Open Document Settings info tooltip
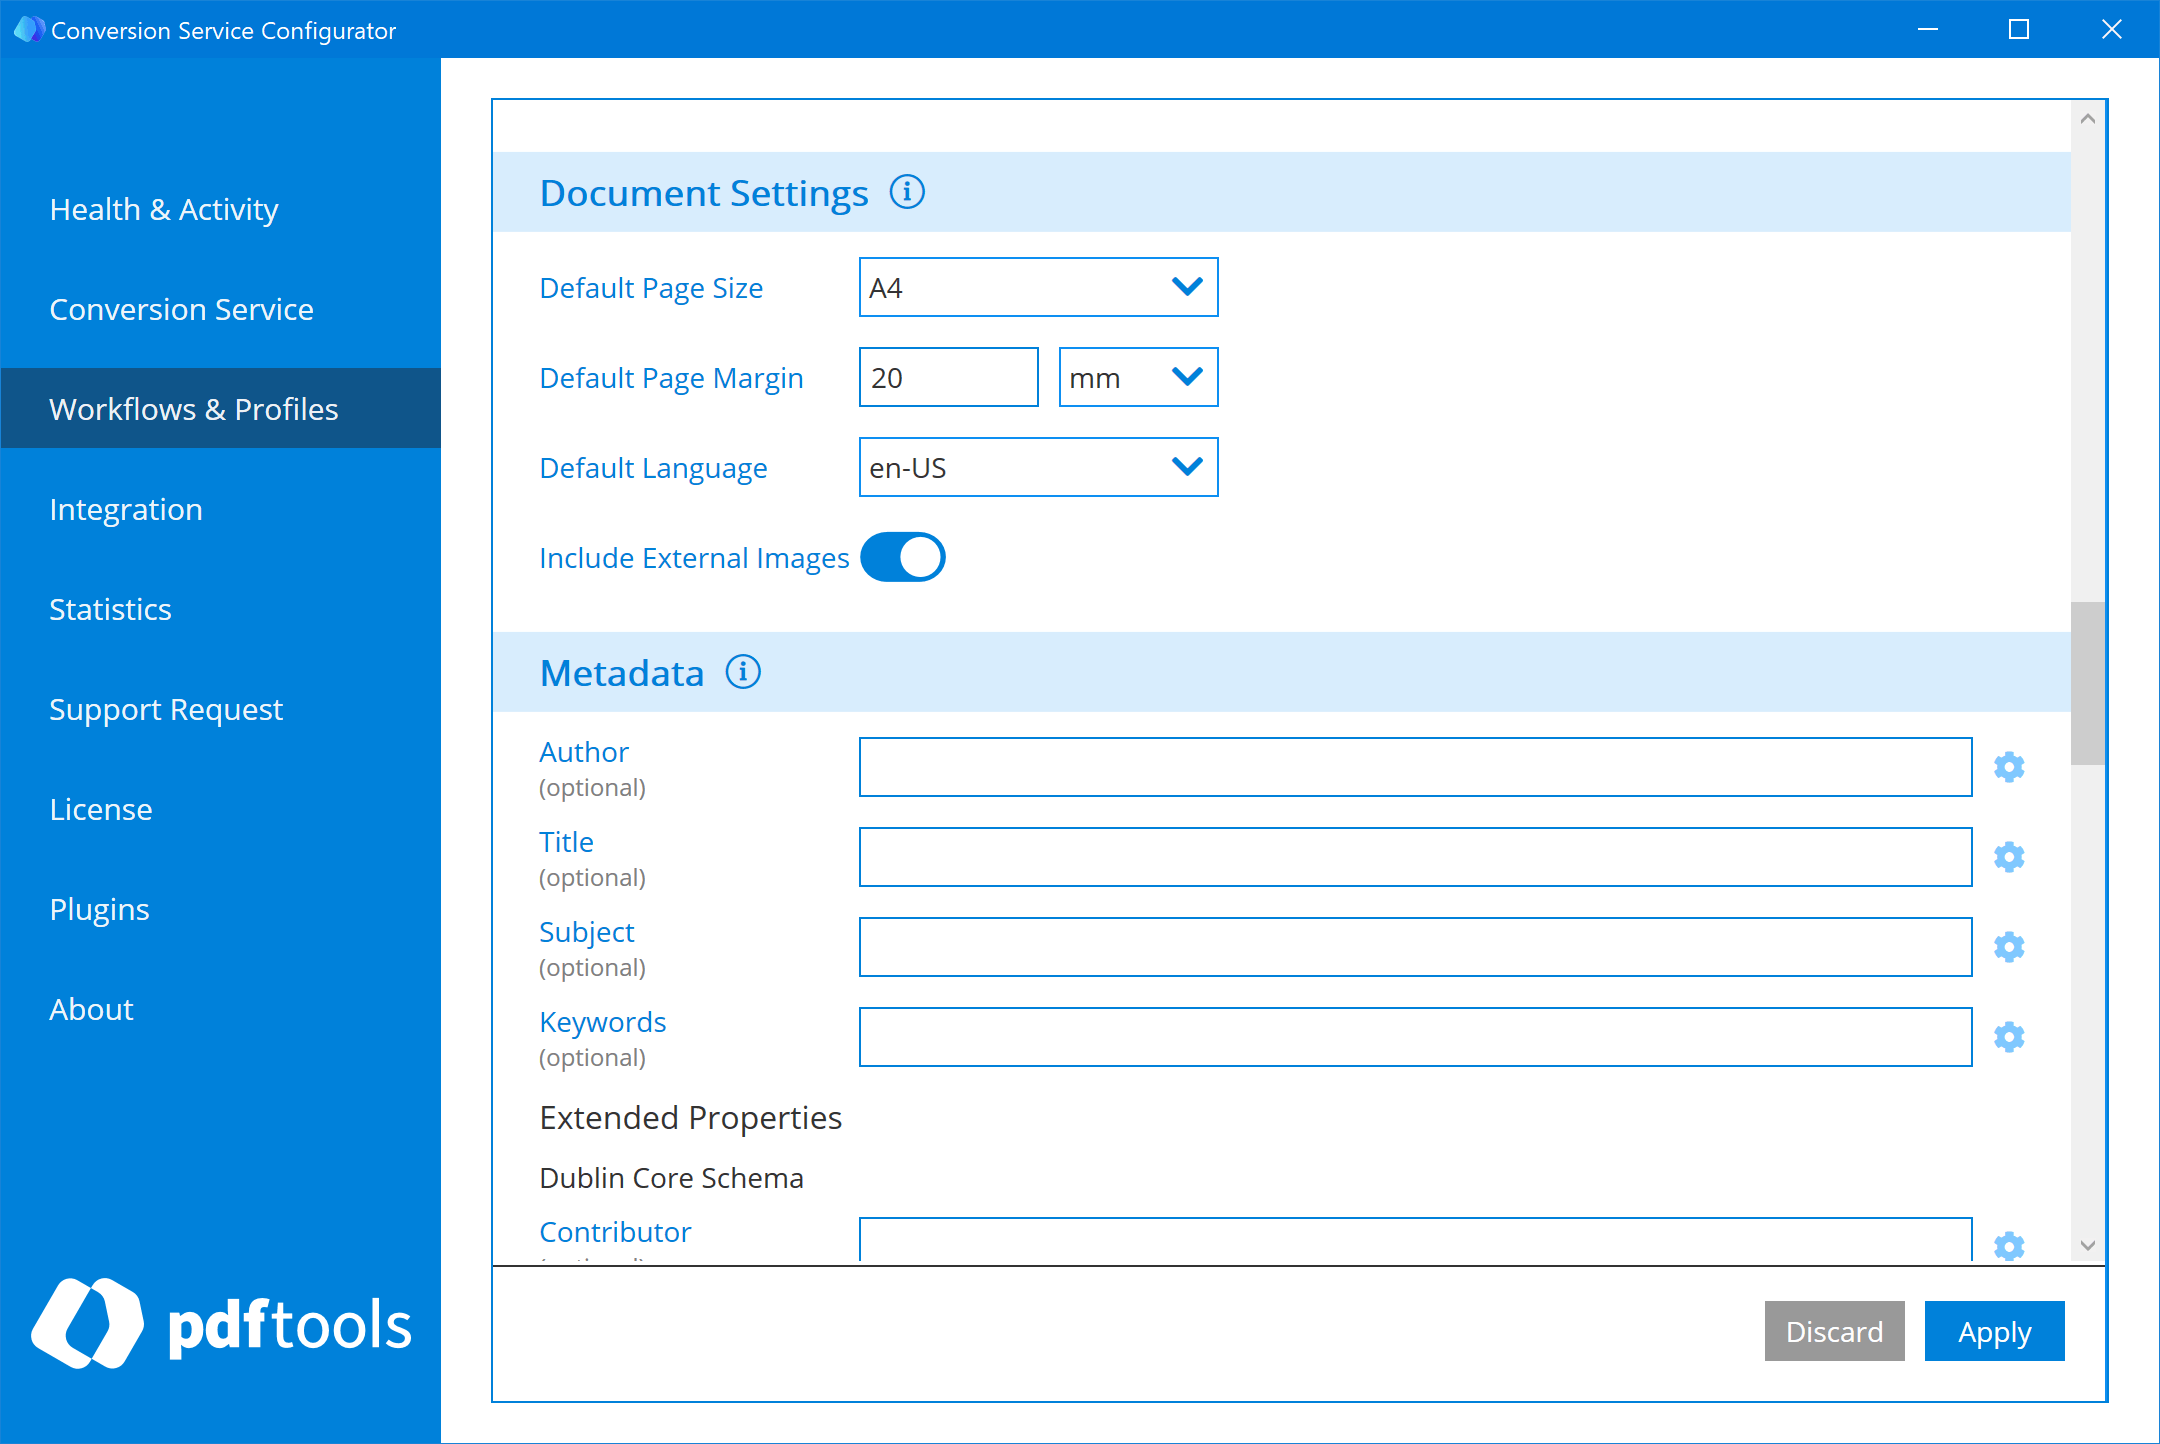The height and width of the screenshot is (1444, 2160). coord(908,193)
